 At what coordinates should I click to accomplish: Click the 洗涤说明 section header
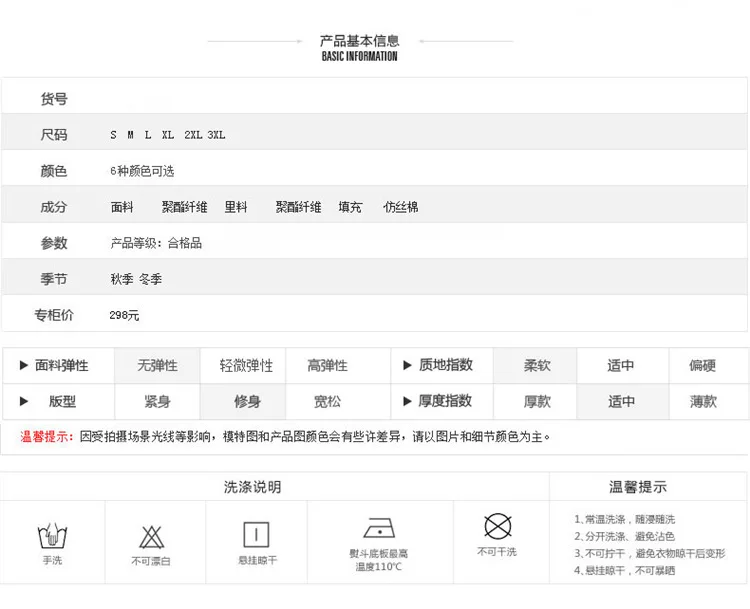(x=253, y=487)
